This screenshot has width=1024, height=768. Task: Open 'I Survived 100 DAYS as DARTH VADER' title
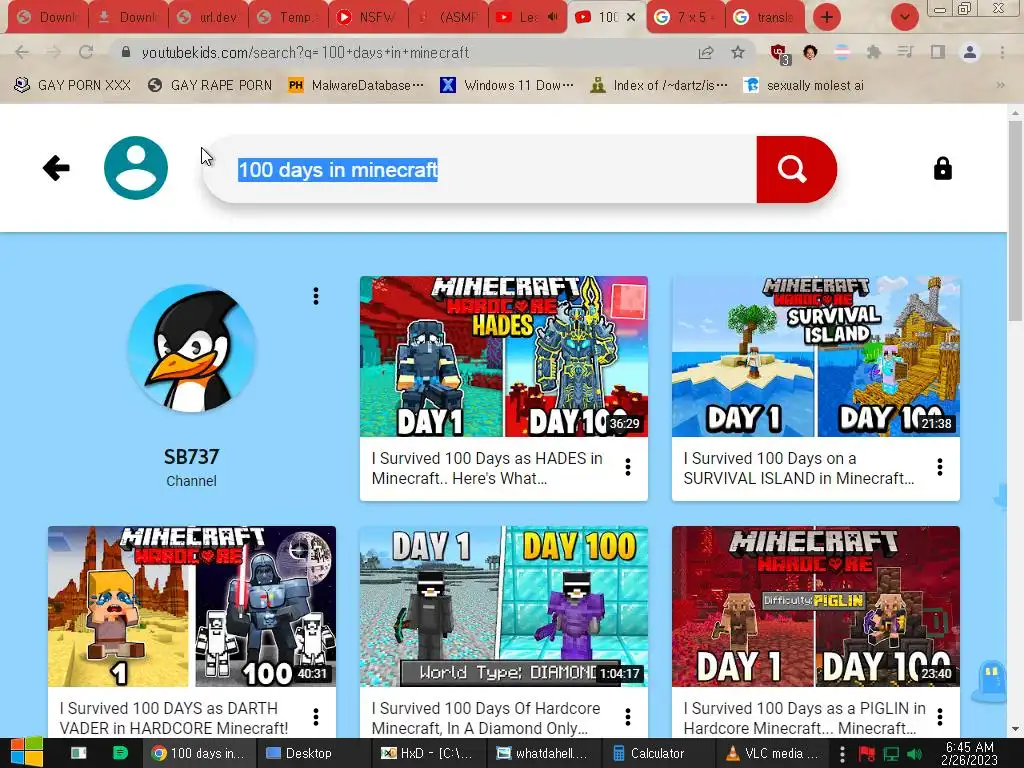[174, 718]
